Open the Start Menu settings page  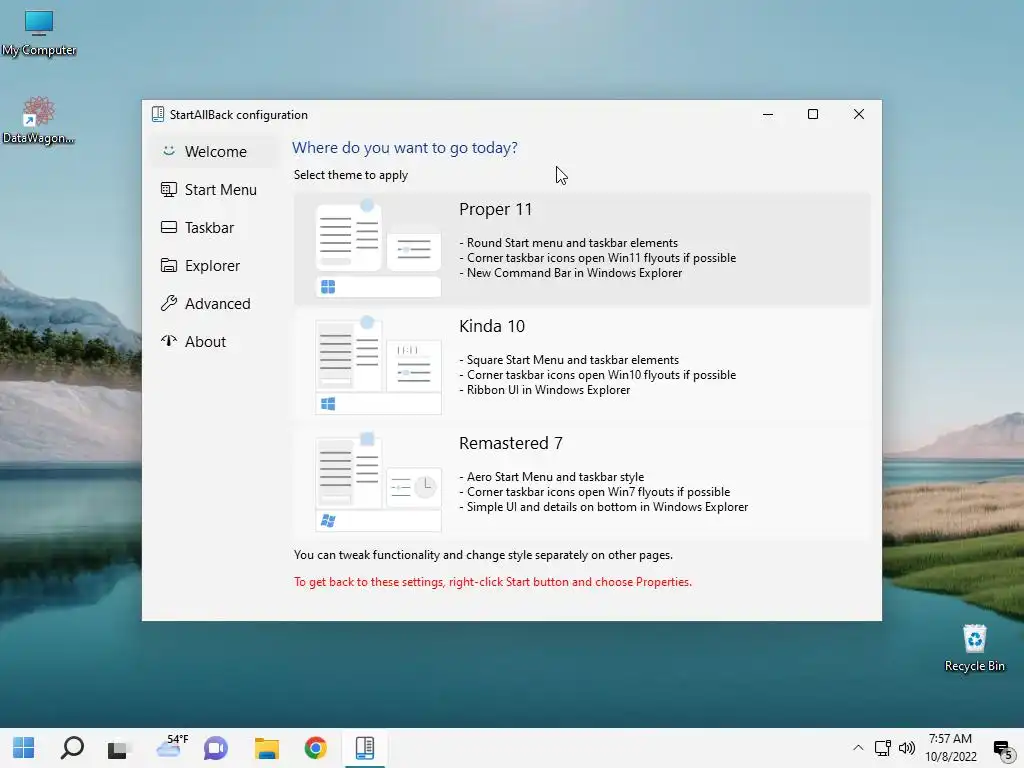[216, 189]
